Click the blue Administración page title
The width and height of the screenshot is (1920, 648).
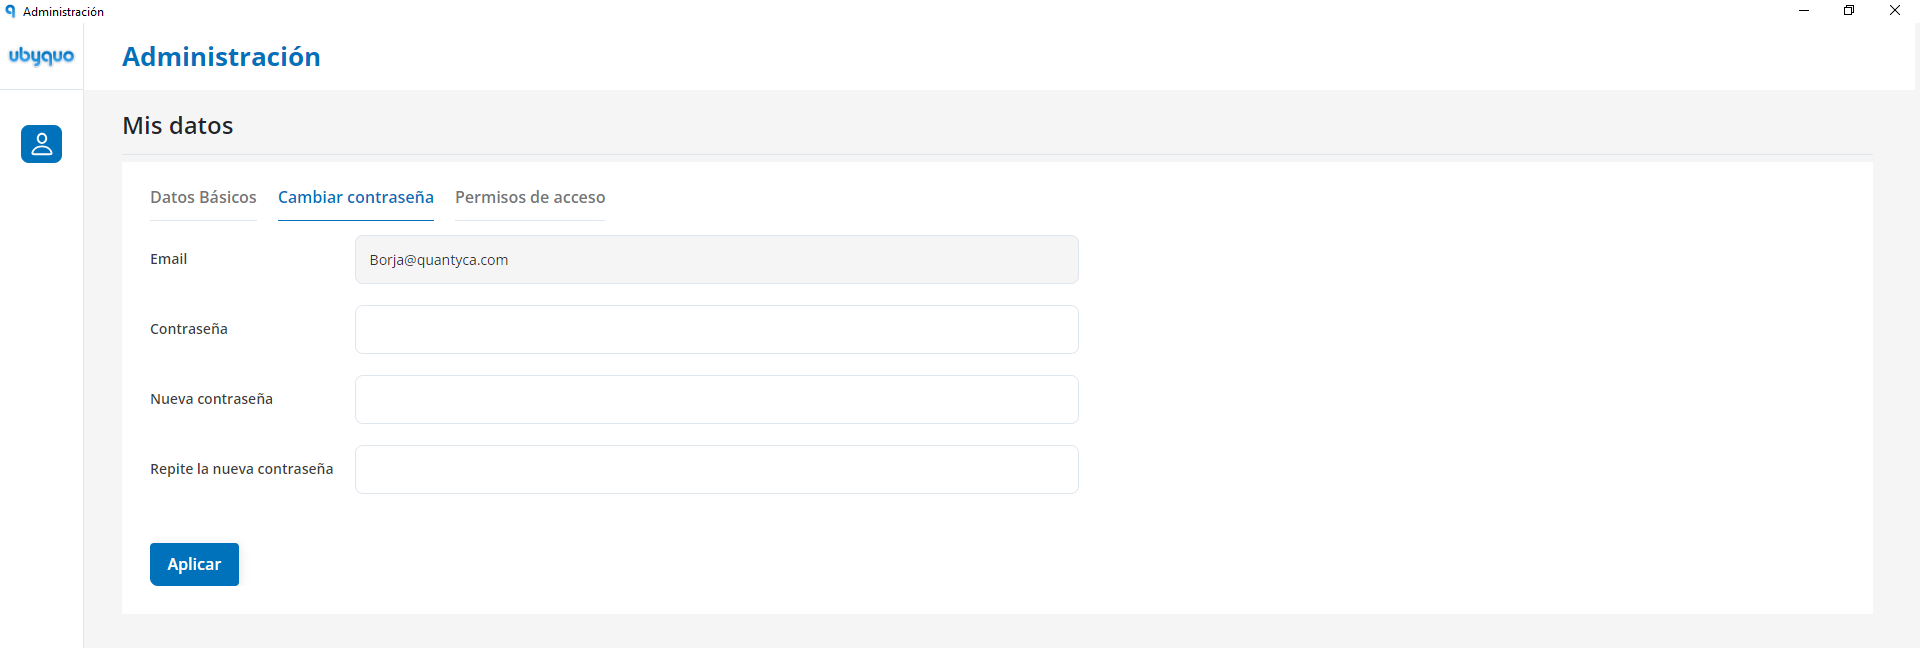(221, 57)
